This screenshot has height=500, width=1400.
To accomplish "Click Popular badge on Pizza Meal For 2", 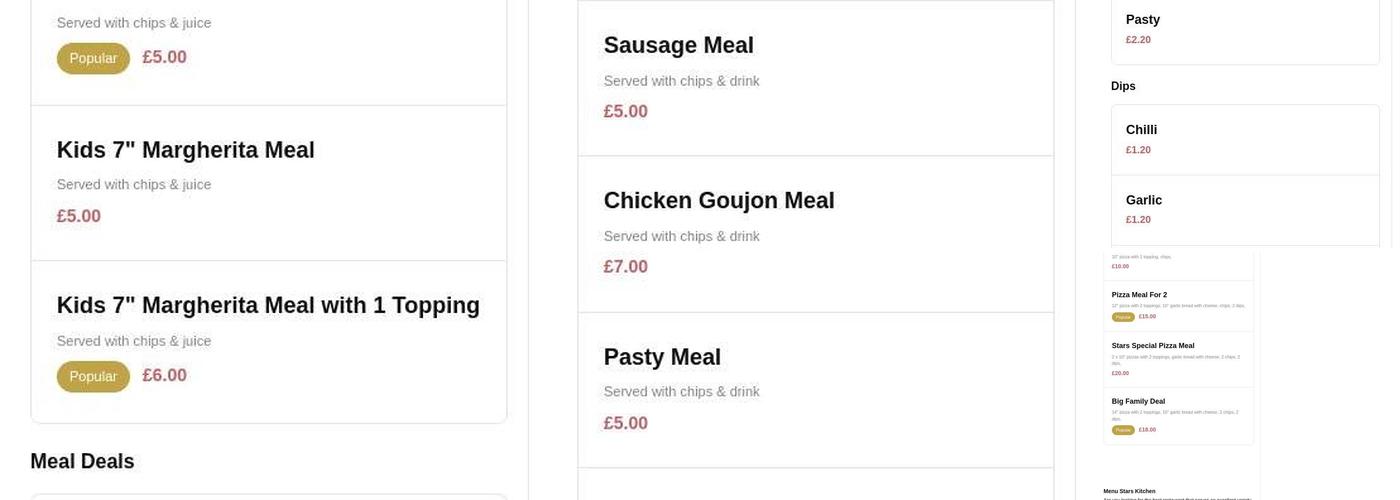I will (1123, 317).
